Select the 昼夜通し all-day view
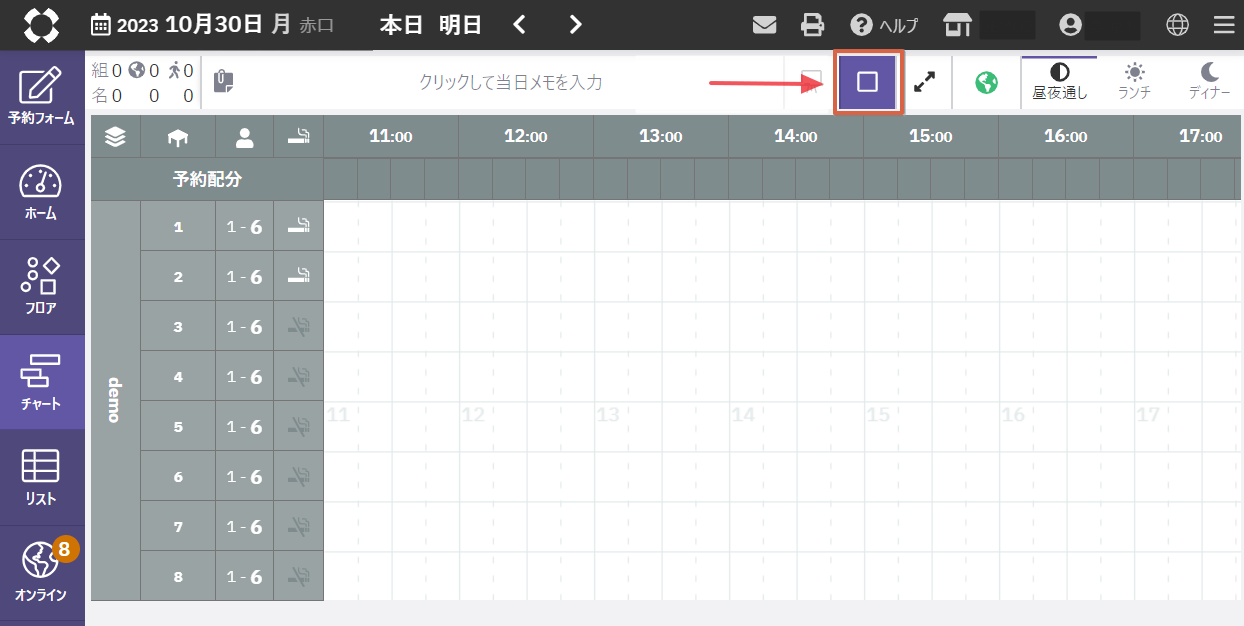Screen dimensions: 1244x626 click(x=1059, y=82)
